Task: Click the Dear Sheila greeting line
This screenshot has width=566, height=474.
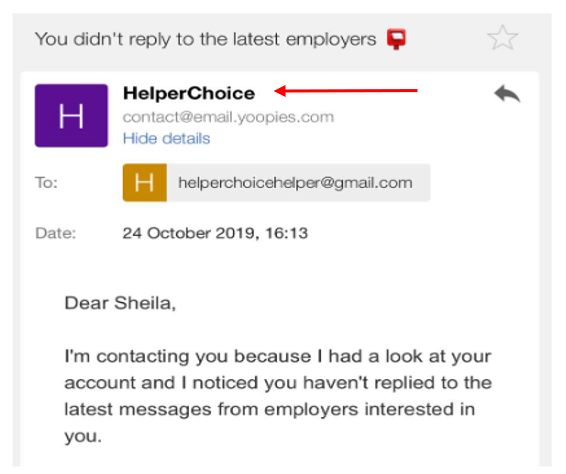Action: point(120,303)
